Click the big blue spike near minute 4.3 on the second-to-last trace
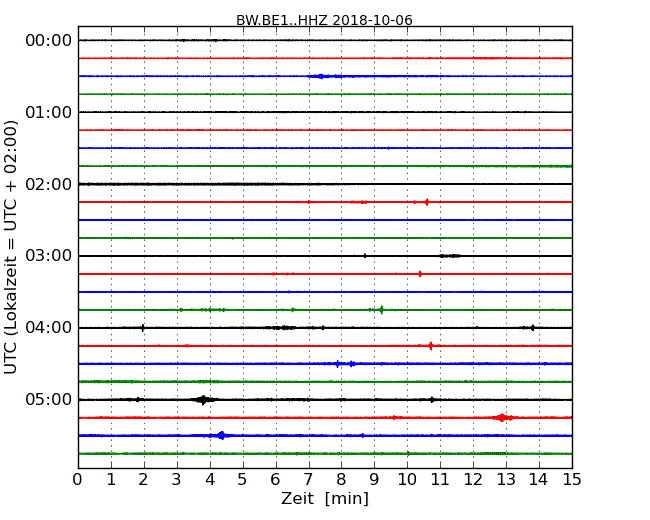The width and height of the screenshot is (650, 520). coord(221,435)
